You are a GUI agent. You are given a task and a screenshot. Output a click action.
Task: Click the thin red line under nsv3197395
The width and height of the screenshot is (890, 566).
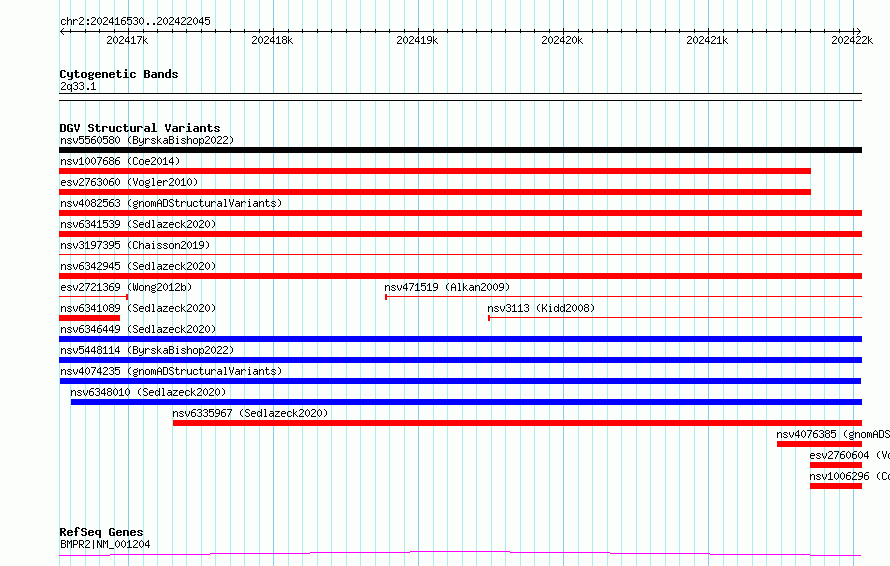tap(460, 254)
